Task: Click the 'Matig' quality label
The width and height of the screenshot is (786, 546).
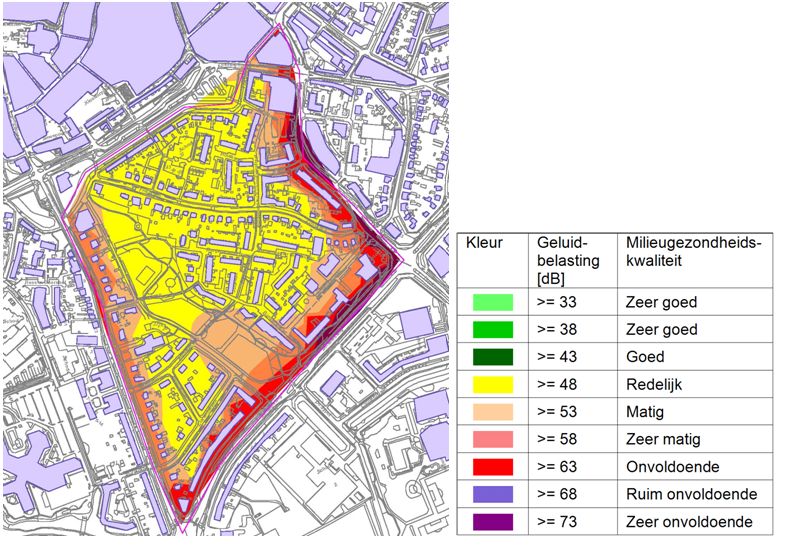Action: pos(645,413)
